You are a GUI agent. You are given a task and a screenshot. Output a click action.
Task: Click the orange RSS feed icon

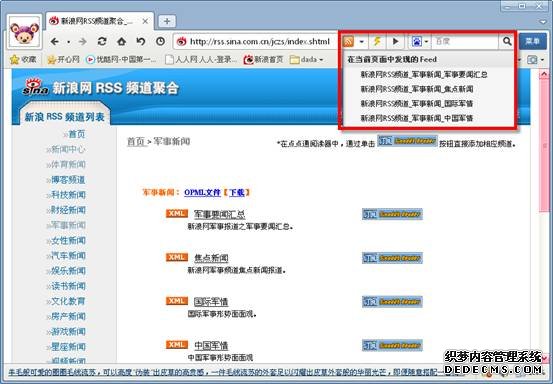pyautogui.click(x=348, y=42)
